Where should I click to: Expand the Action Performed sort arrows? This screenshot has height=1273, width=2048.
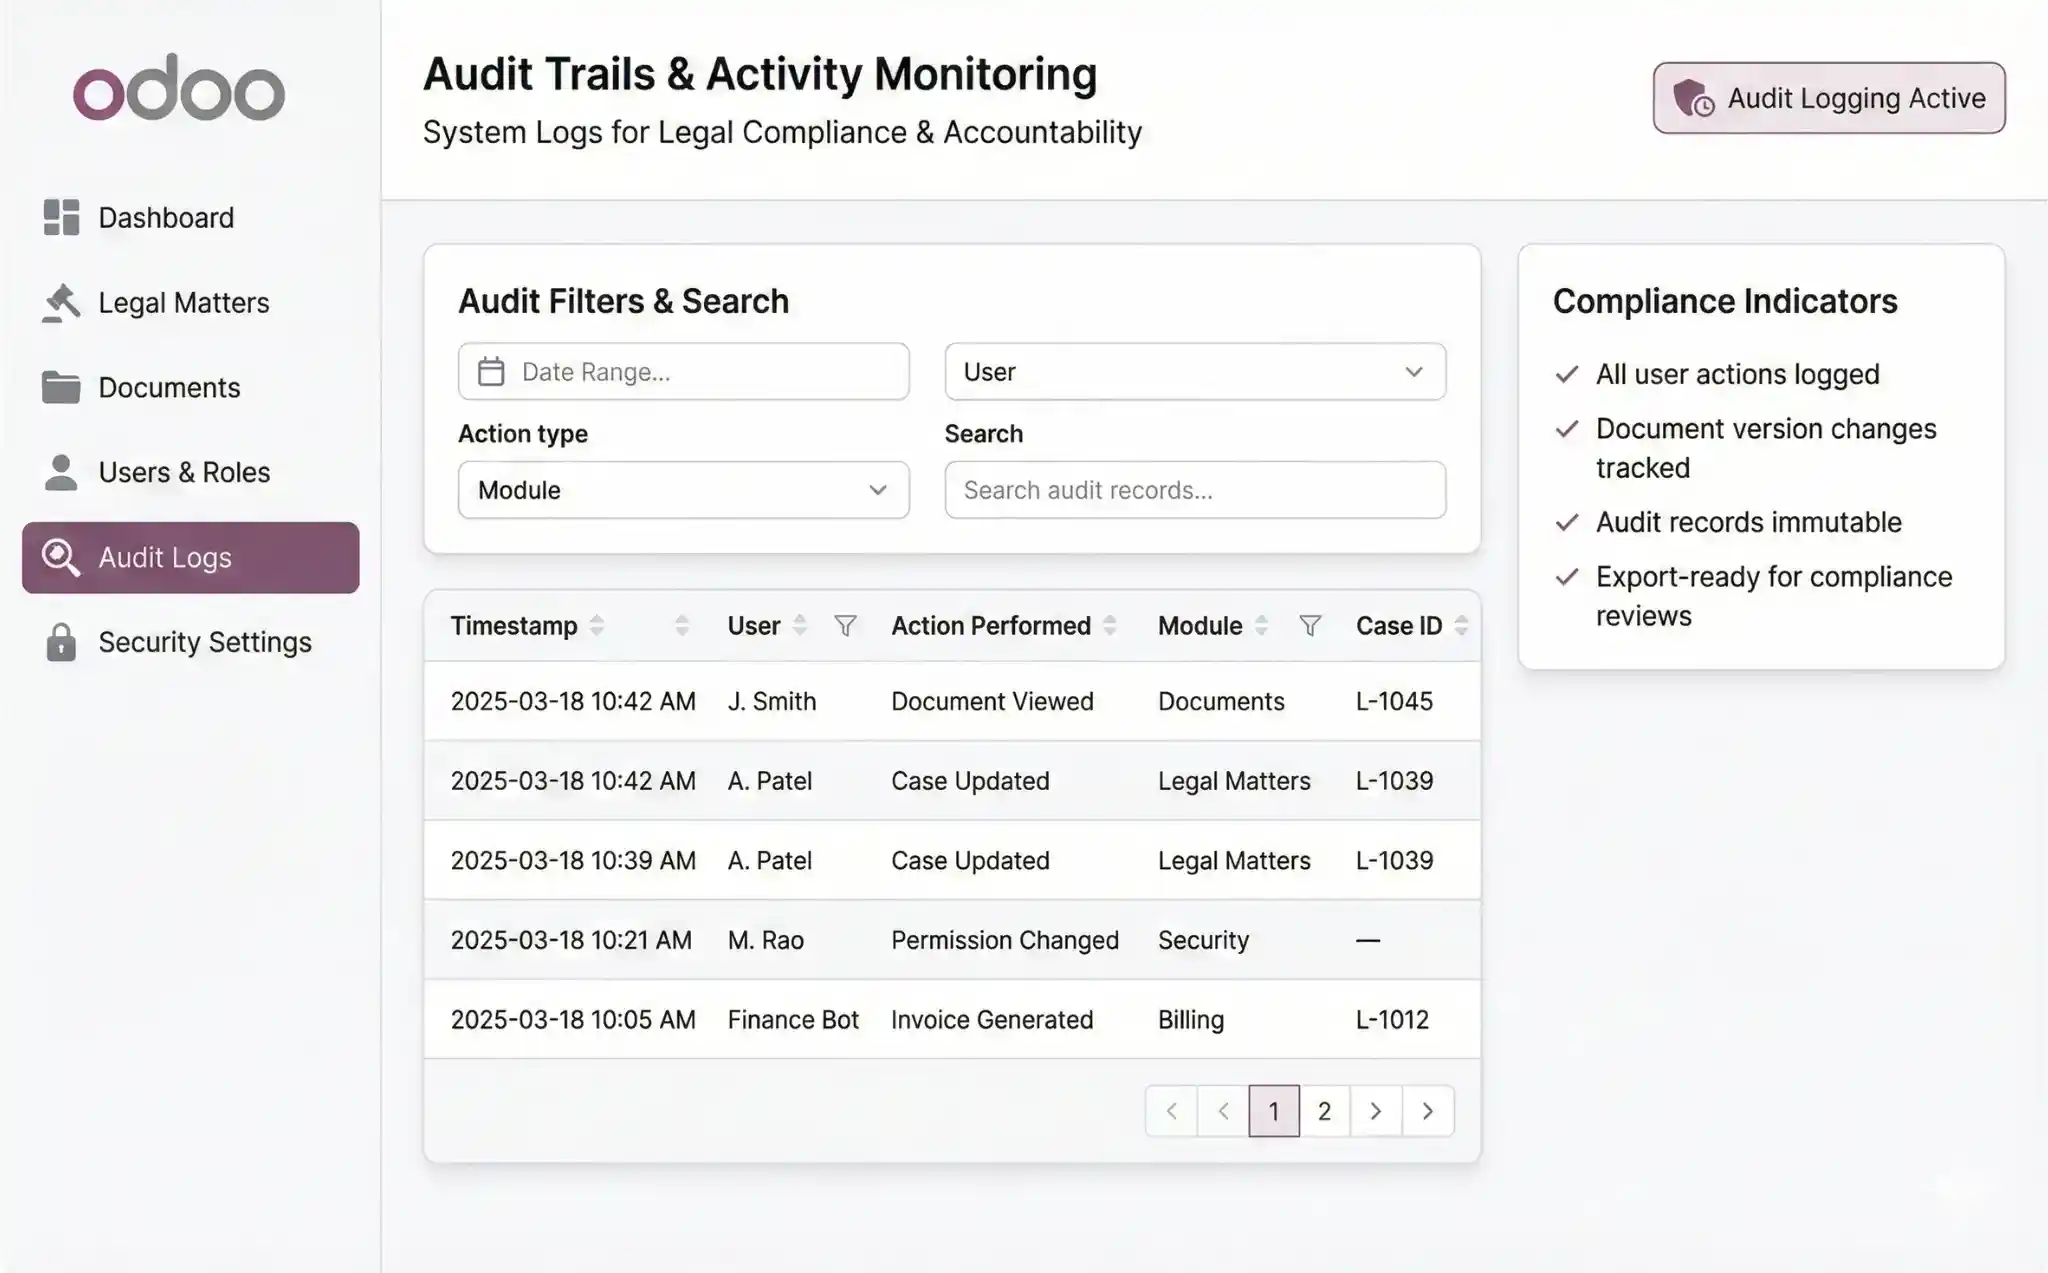pyautogui.click(x=1110, y=625)
